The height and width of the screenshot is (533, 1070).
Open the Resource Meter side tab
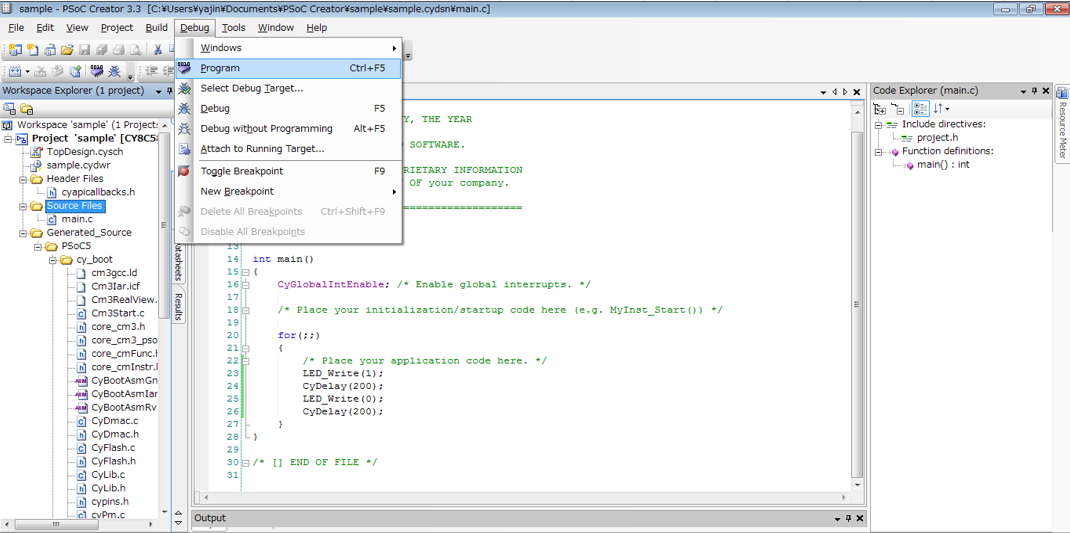click(1062, 123)
